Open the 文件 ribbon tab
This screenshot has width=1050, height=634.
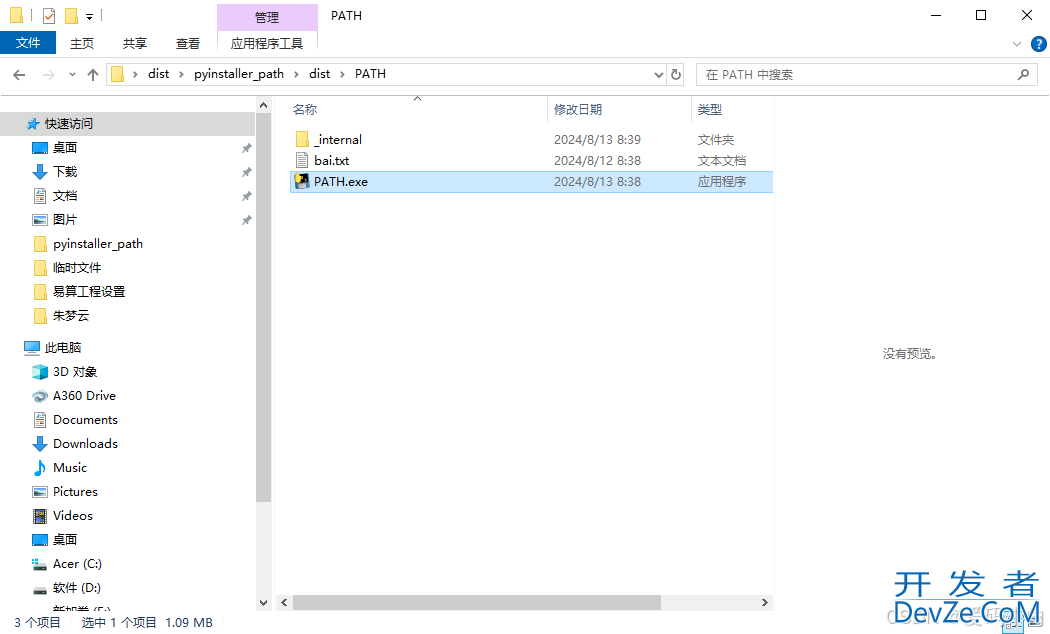[x=27, y=43]
